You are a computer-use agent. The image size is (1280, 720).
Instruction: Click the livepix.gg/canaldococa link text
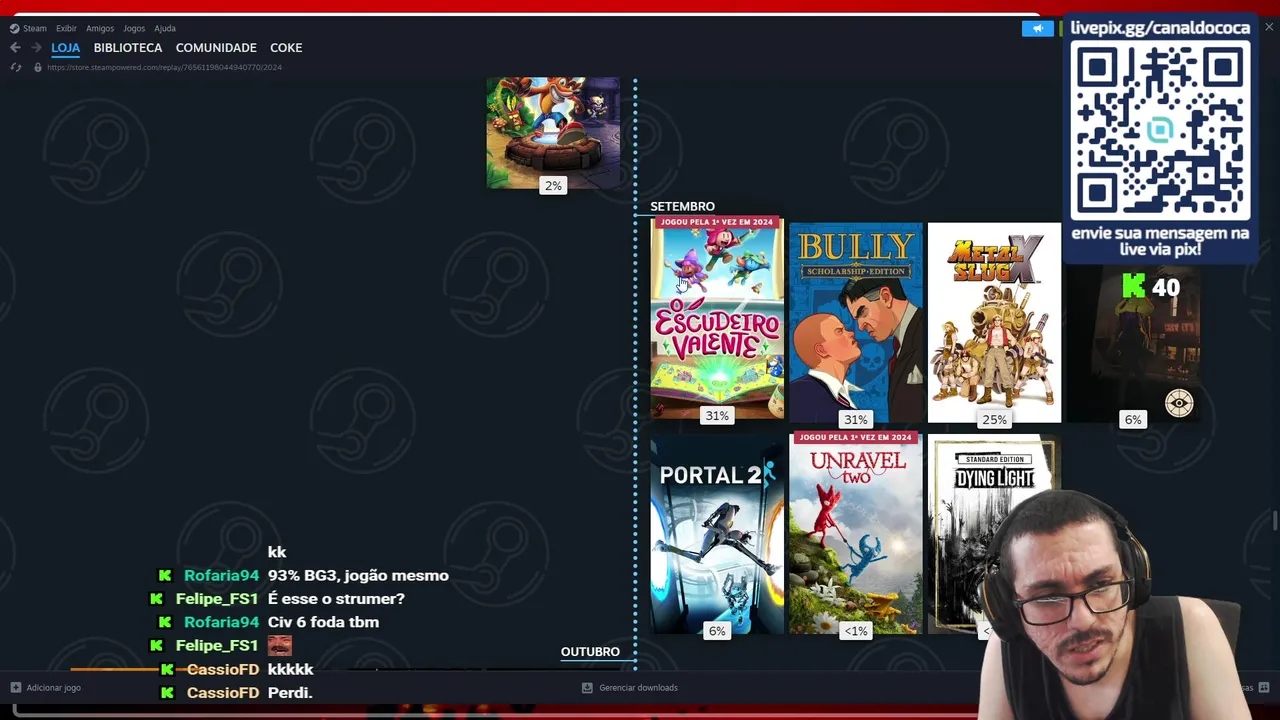coord(1160,28)
